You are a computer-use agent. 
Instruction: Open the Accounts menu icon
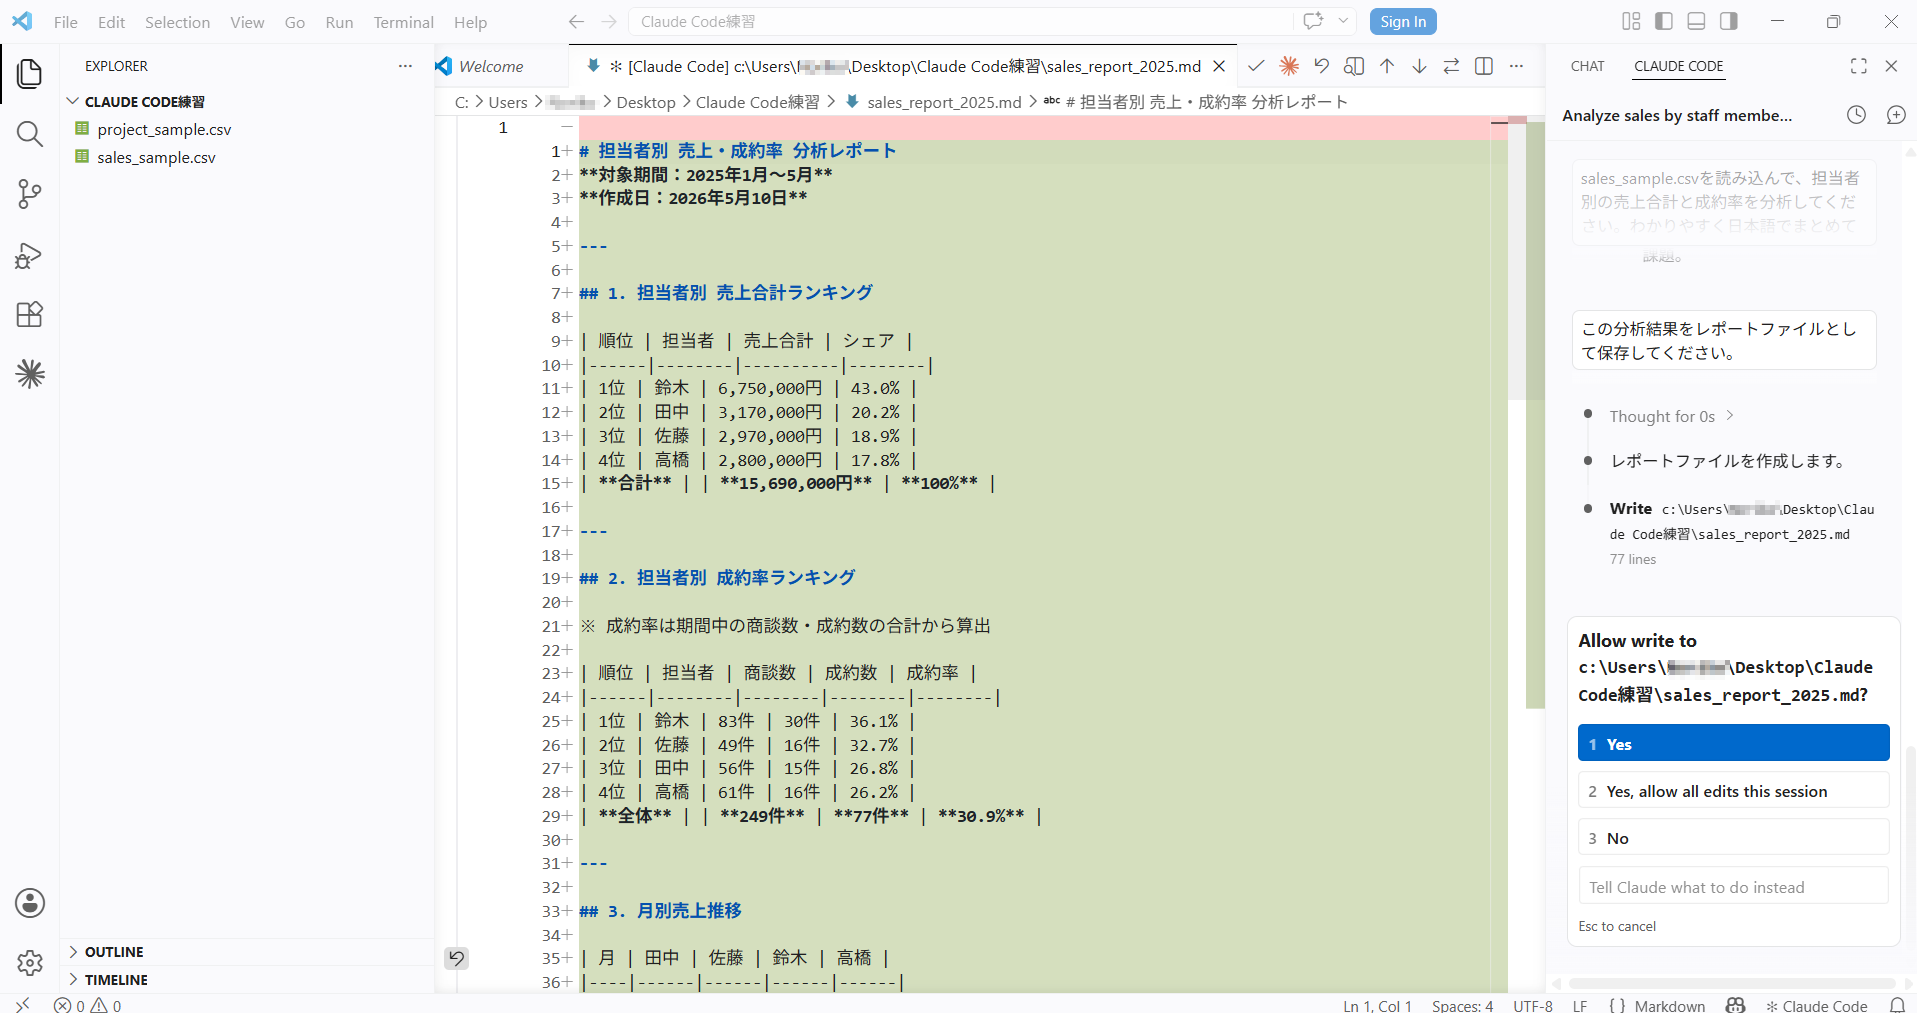pyautogui.click(x=30, y=903)
